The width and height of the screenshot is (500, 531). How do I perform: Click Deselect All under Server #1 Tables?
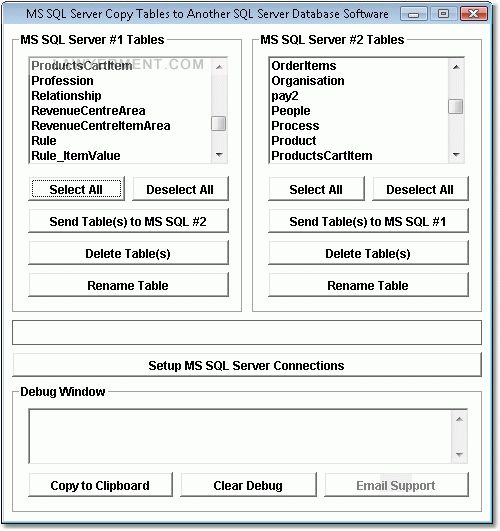click(180, 189)
